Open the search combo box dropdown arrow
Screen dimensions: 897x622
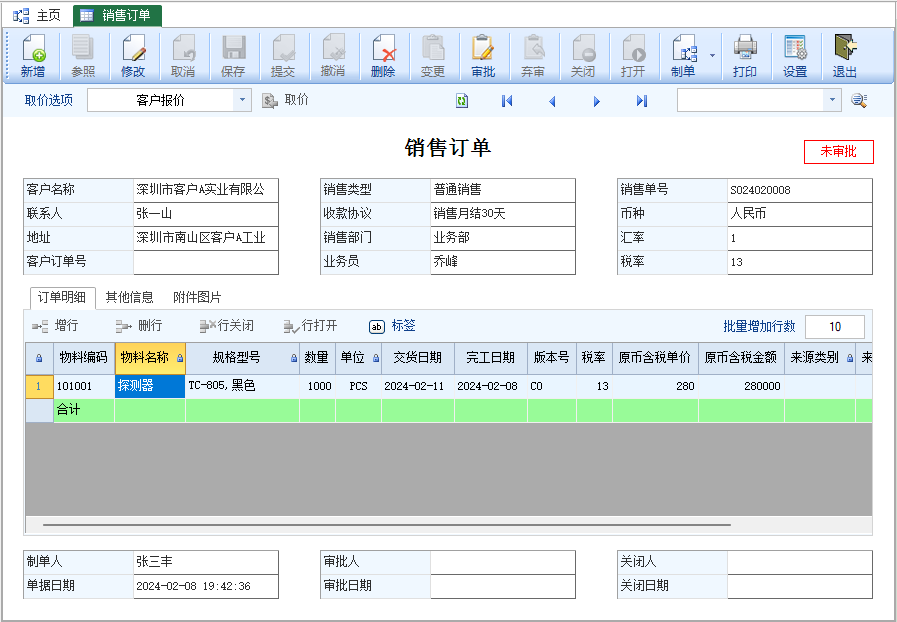832,100
